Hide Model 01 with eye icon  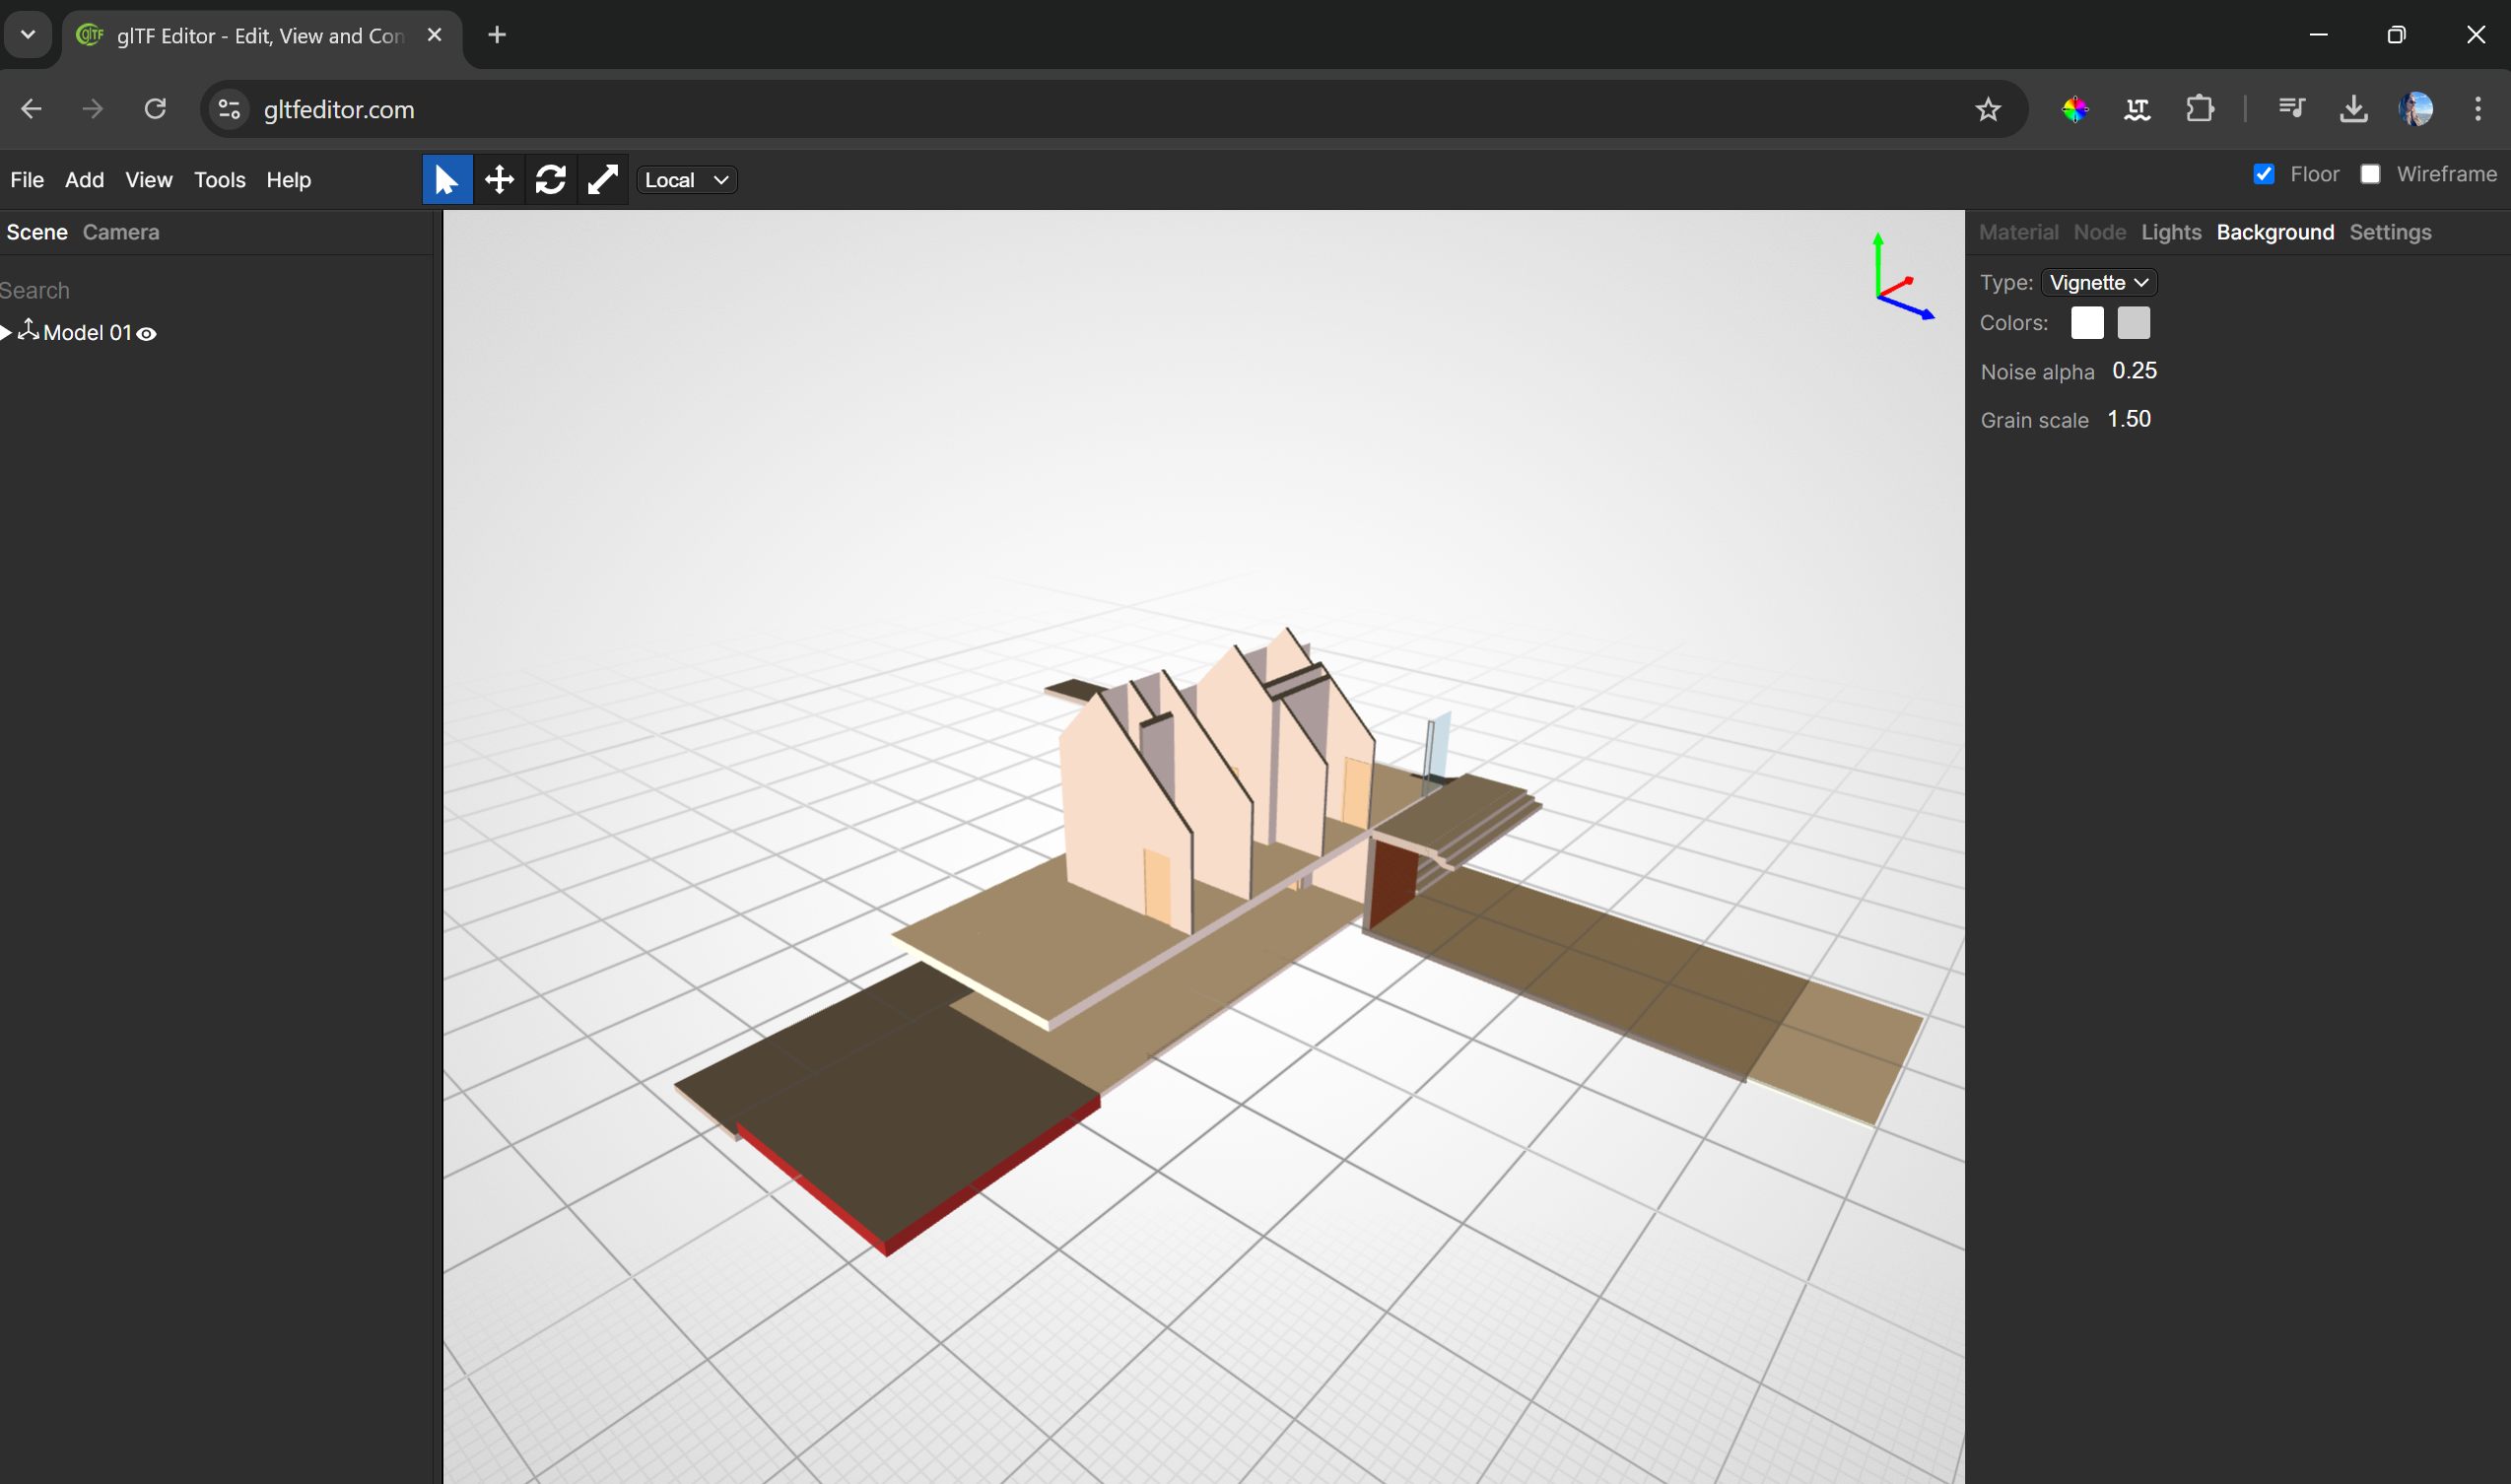pyautogui.click(x=147, y=334)
